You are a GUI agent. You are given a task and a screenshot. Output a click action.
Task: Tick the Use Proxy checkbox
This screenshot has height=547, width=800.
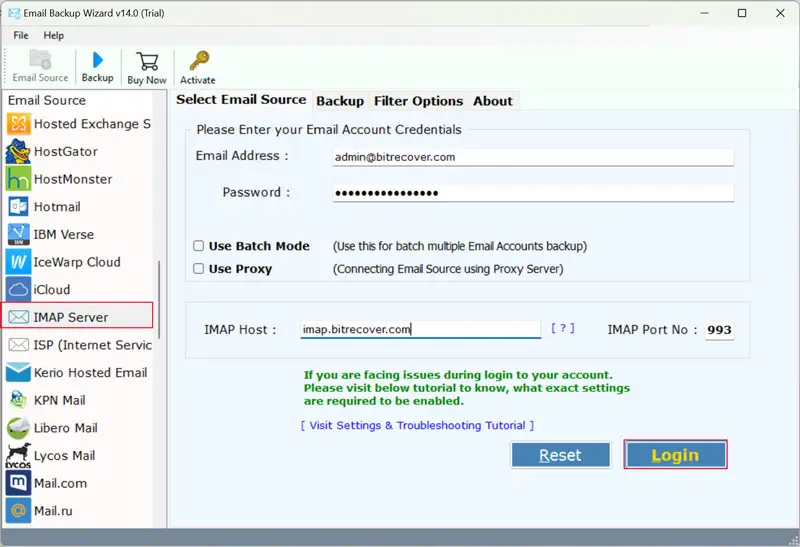(198, 268)
